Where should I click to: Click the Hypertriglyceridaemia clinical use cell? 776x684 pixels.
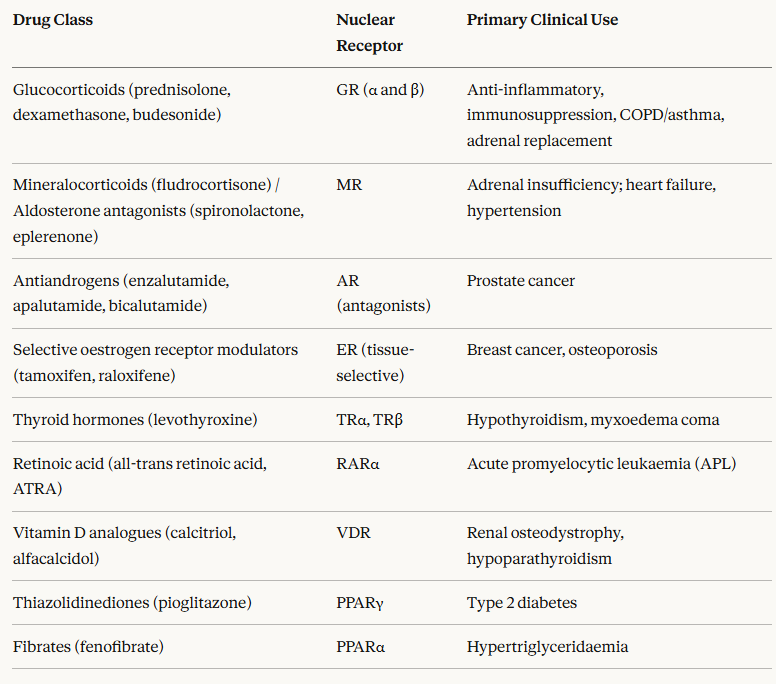coord(547,647)
